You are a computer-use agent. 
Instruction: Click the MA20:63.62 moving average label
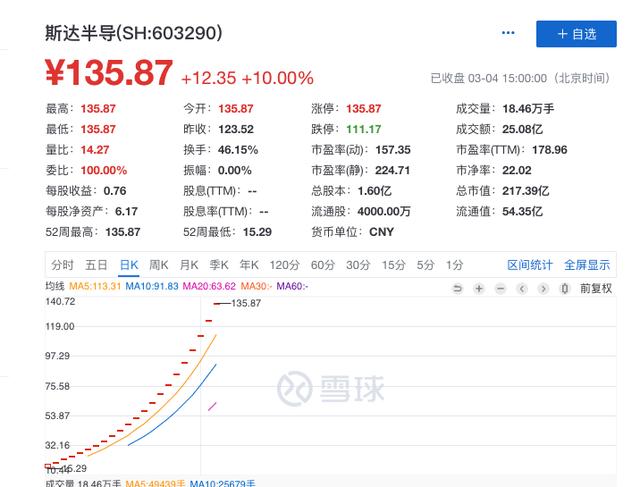coord(209,286)
